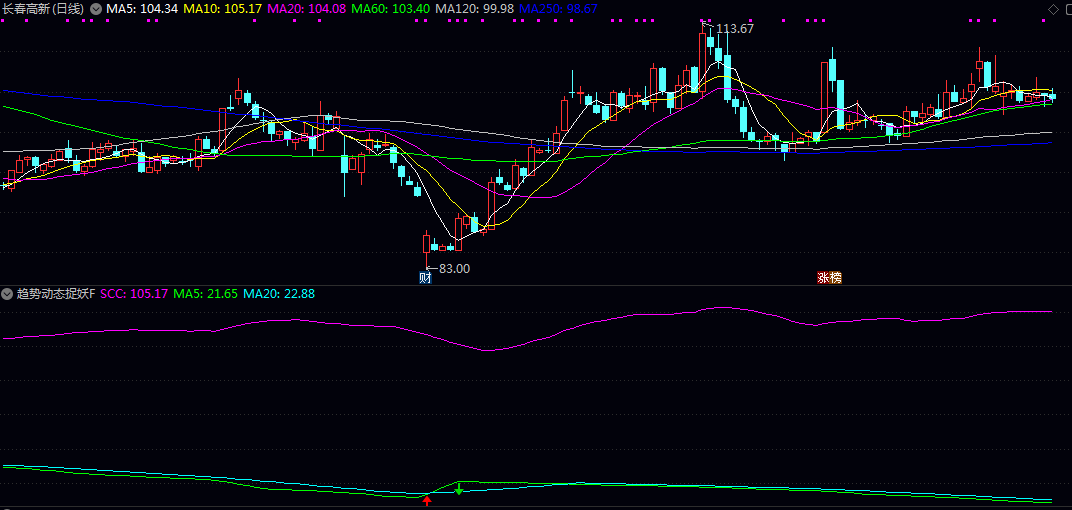Click the rightmost diamond icon at top right

[1065, 9]
